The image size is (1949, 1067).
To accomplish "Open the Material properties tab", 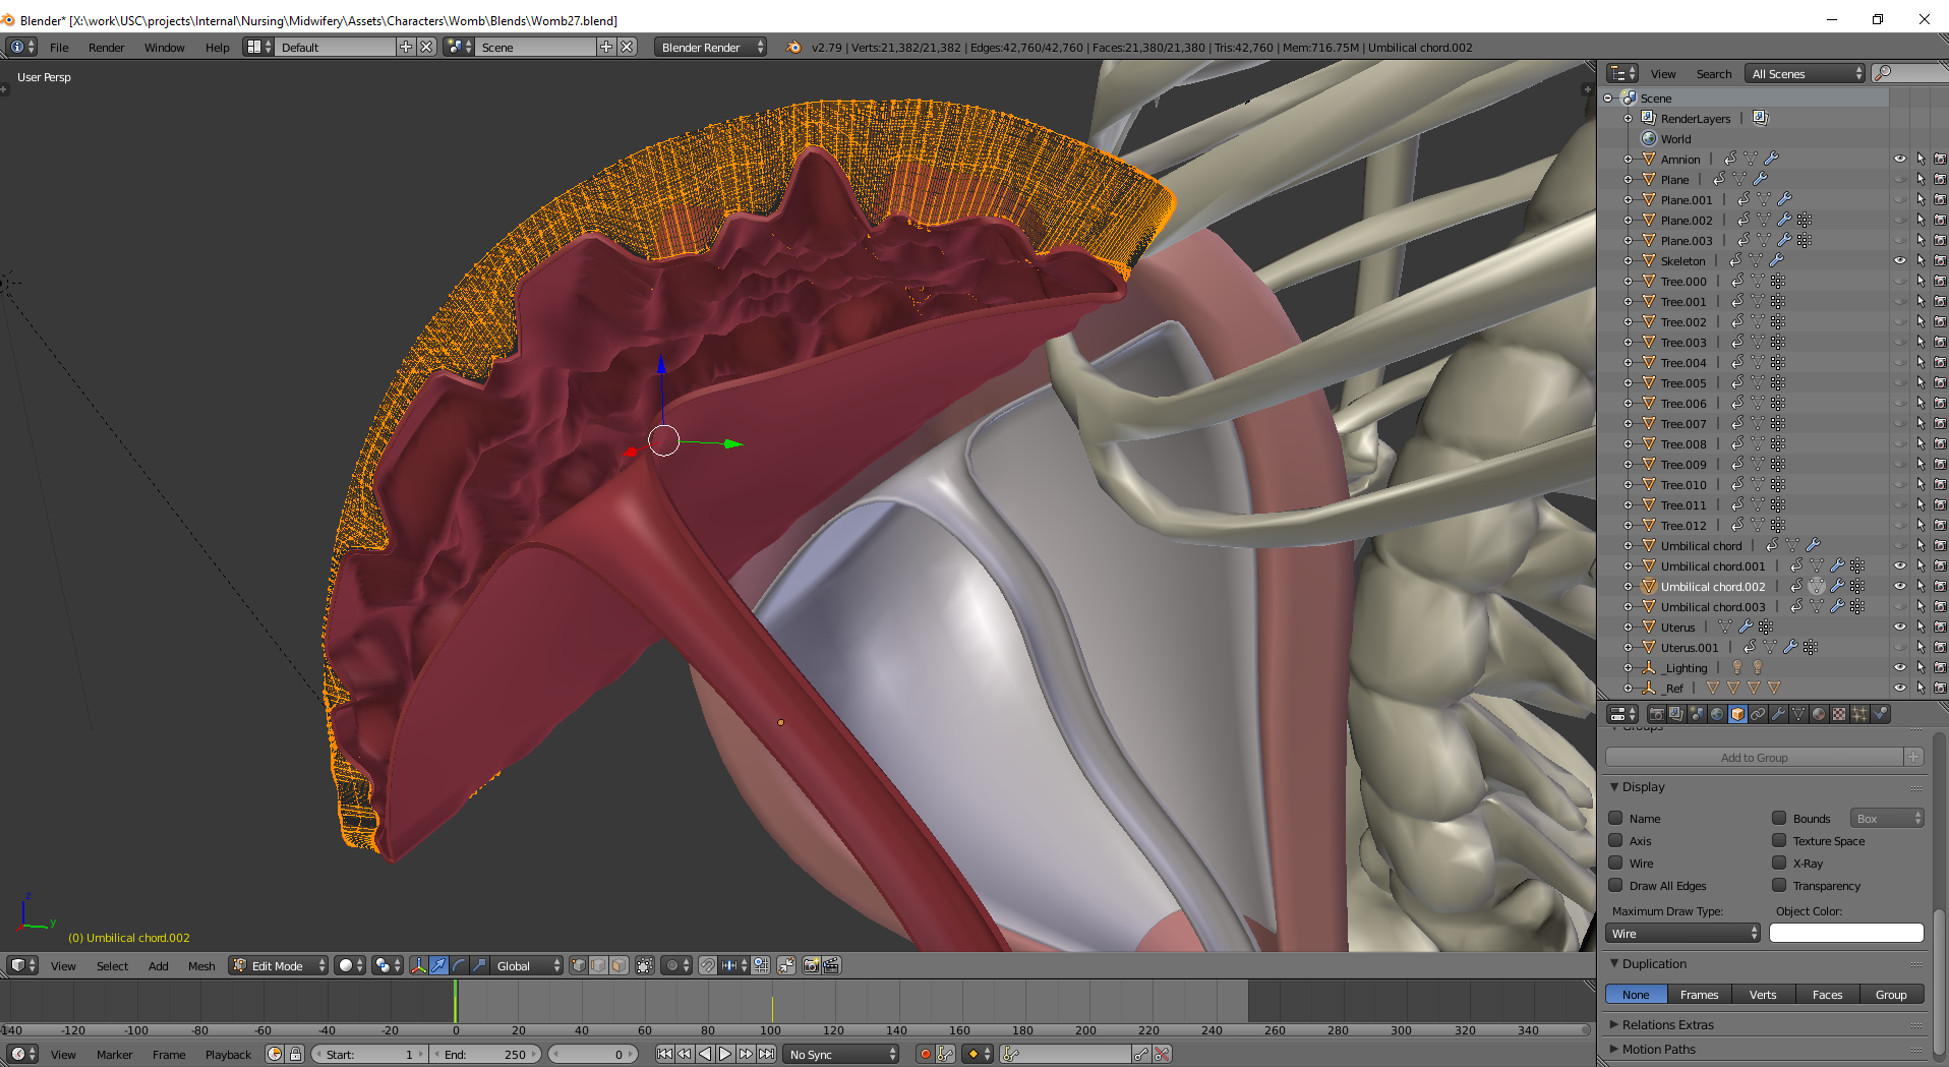I will pos(1818,714).
